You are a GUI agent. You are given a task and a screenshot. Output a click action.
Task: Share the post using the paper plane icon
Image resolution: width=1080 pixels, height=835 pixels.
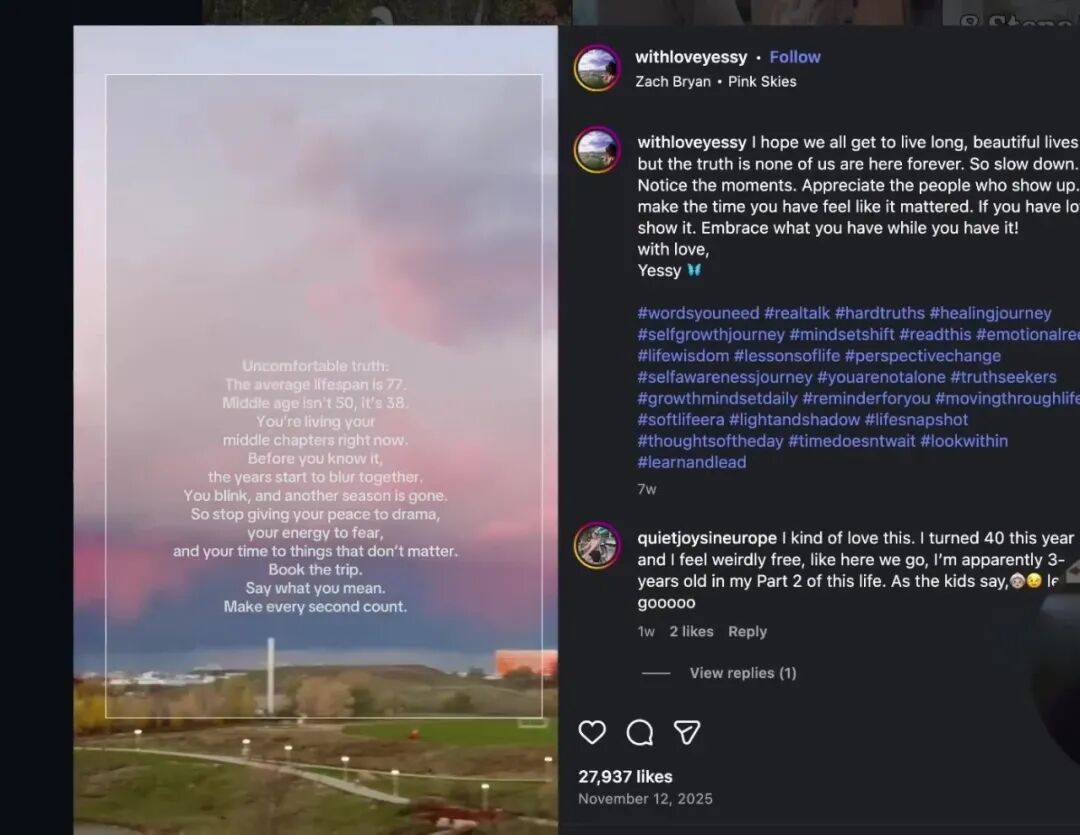[687, 732]
